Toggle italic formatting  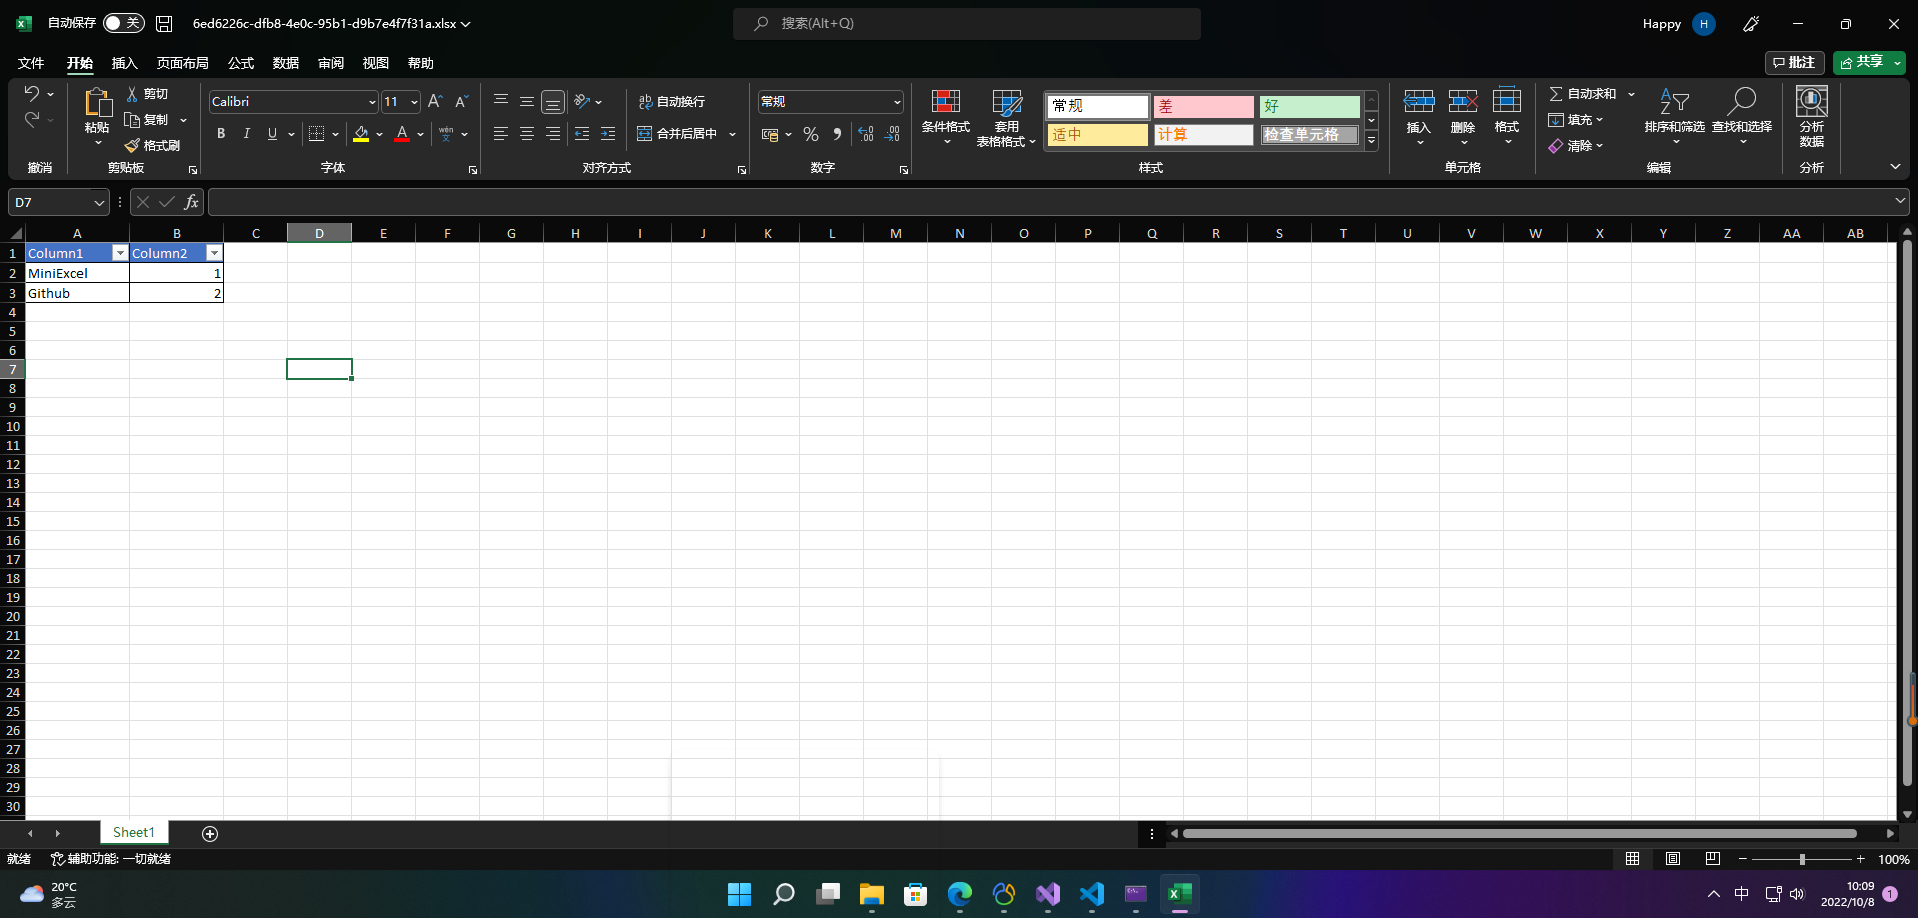point(246,133)
